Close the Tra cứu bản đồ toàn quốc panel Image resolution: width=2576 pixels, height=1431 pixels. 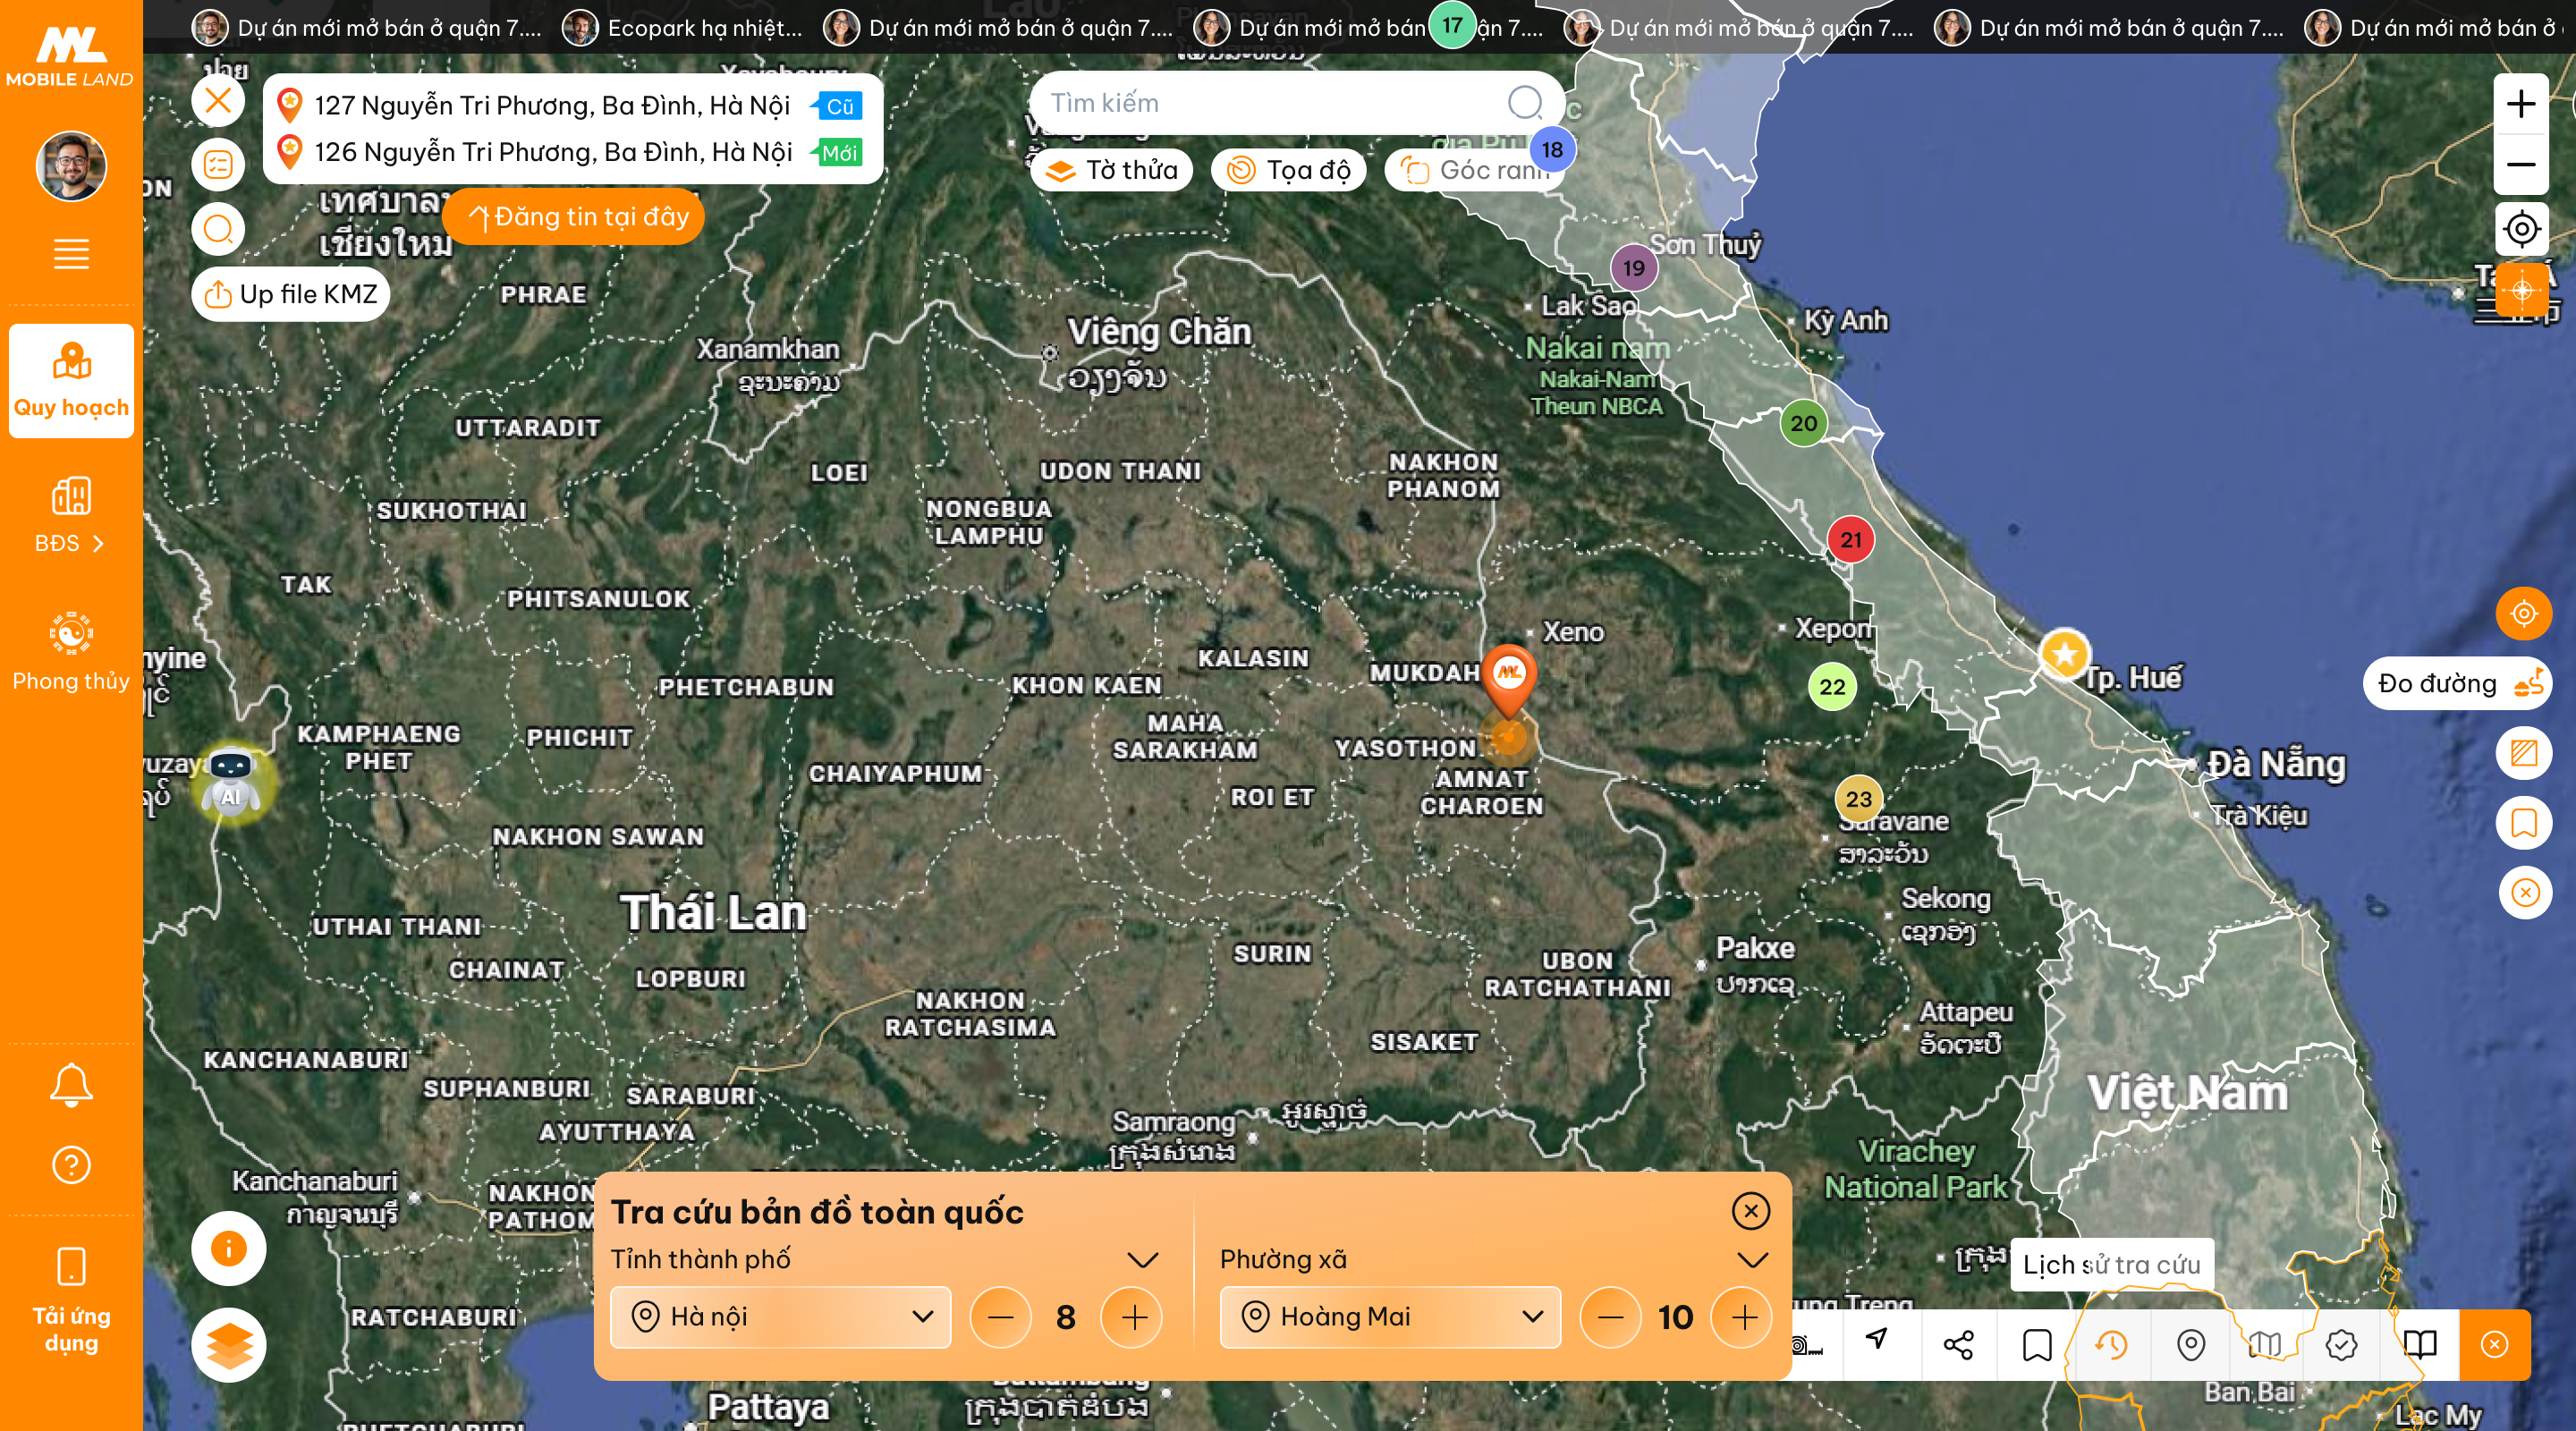point(1751,1211)
